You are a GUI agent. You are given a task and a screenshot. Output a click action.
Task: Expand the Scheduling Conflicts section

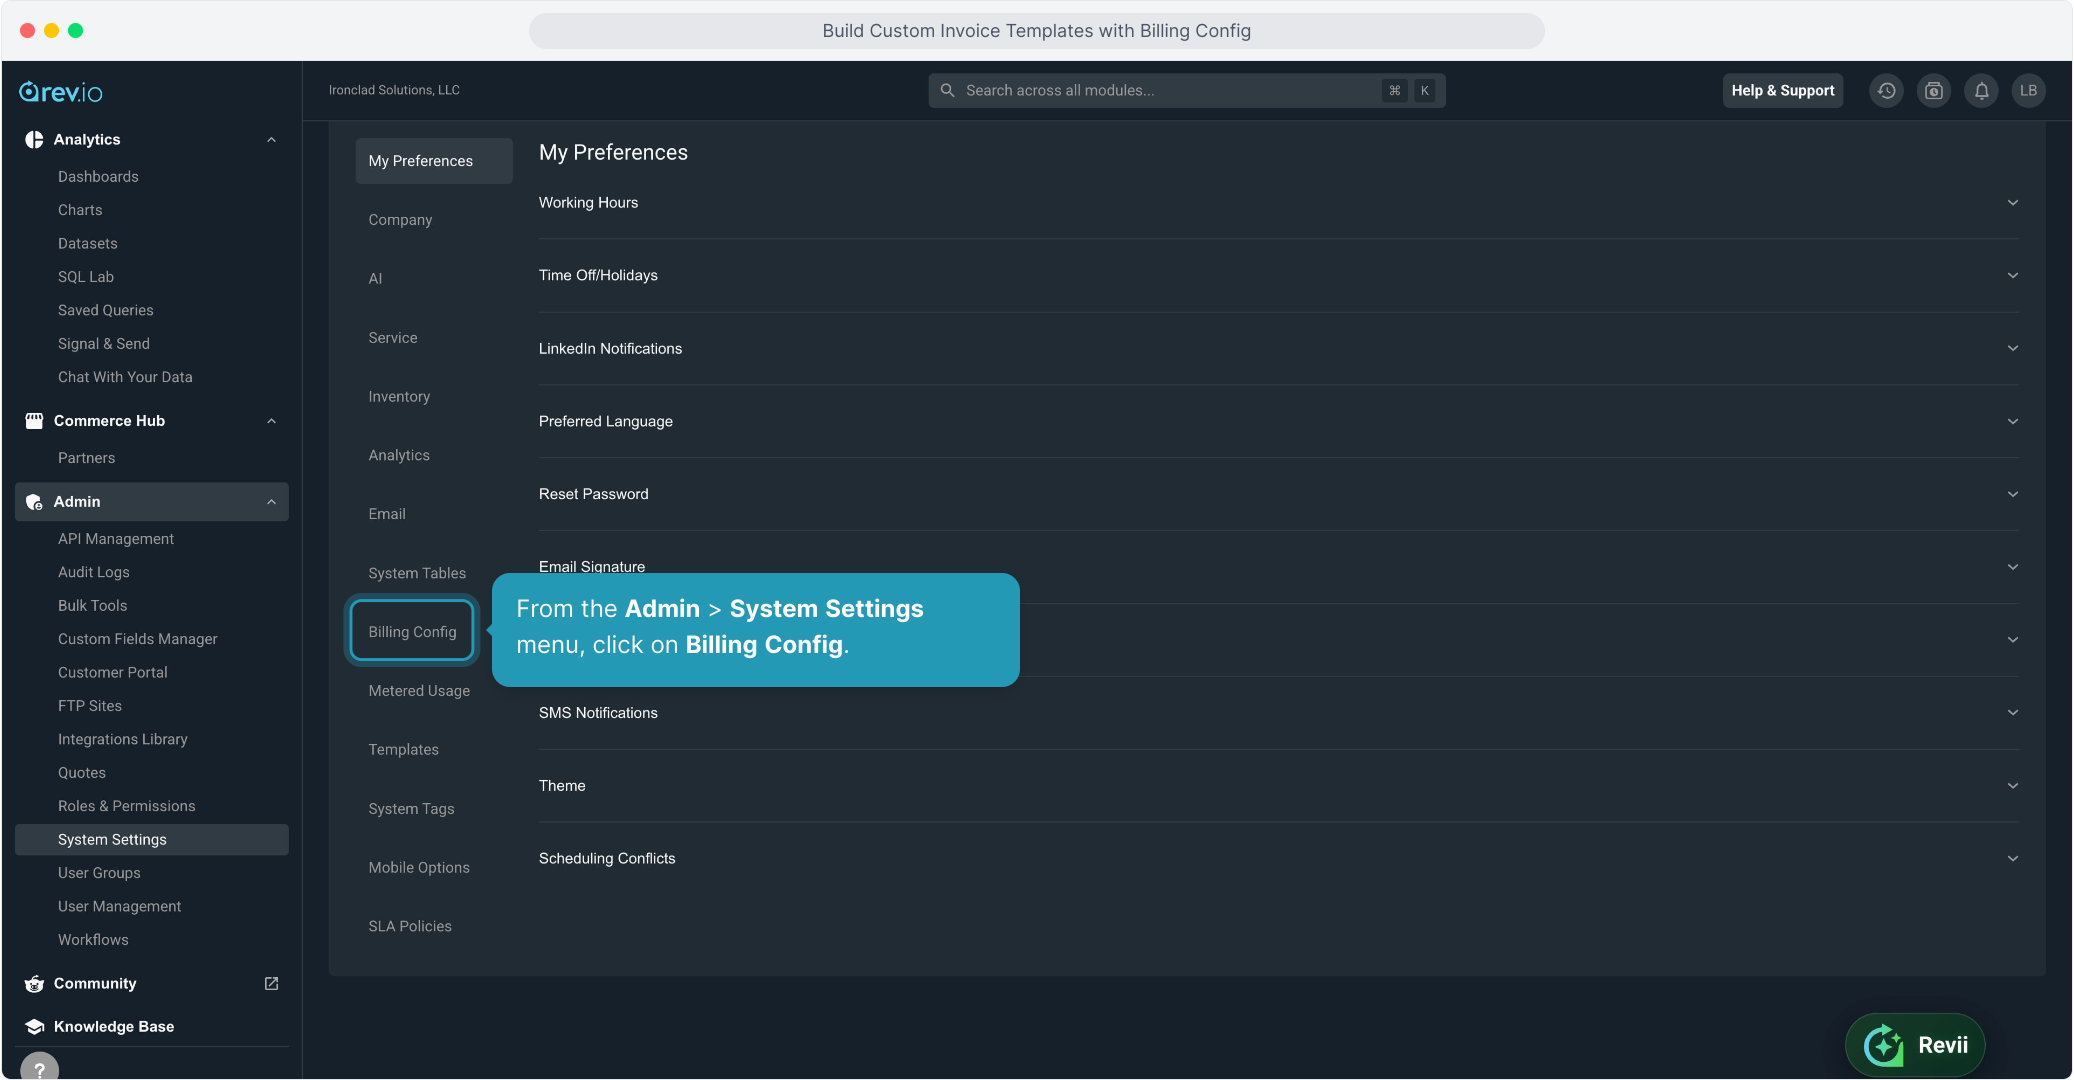(1278, 859)
